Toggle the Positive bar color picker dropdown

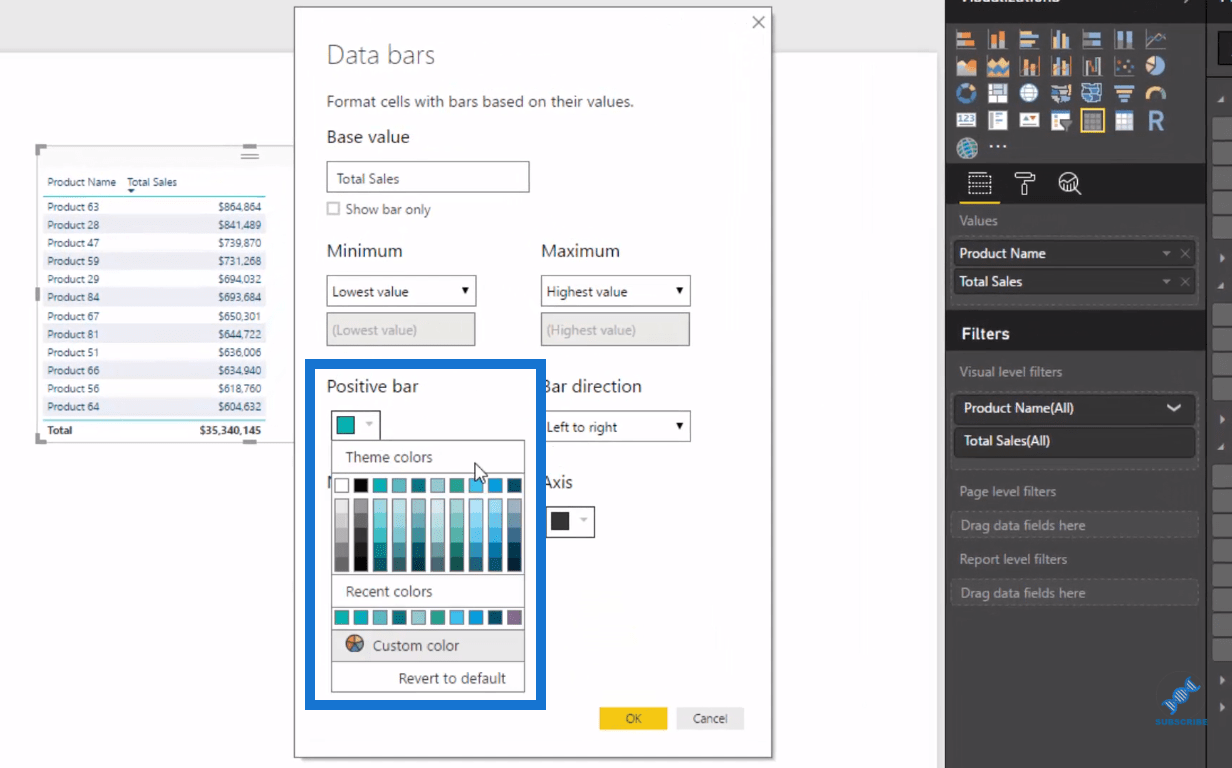coord(355,425)
